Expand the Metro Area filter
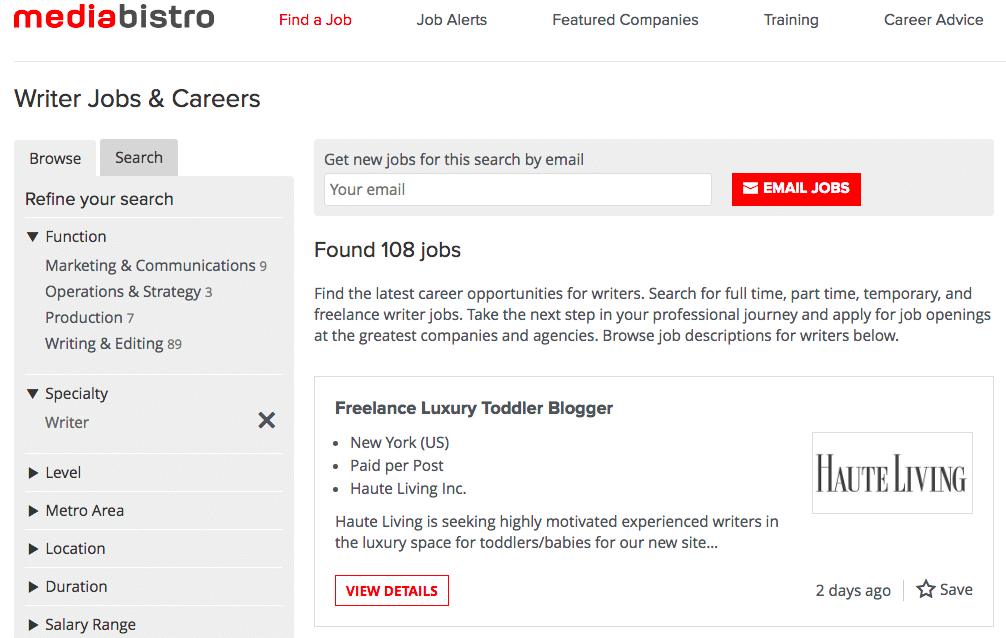The width and height of the screenshot is (1006, 638). 31,510
